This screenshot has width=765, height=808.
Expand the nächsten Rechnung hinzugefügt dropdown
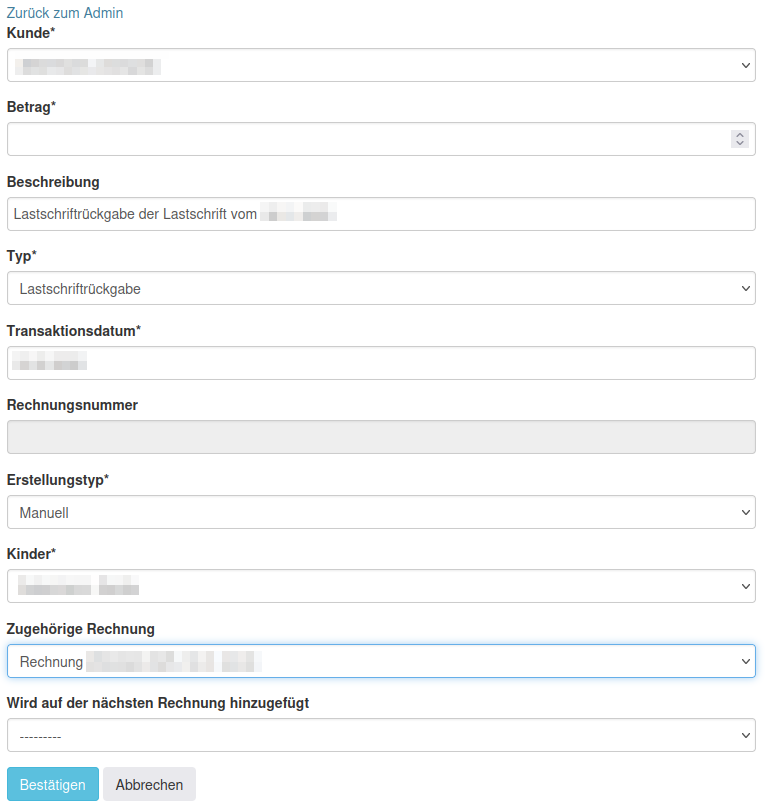380,735
